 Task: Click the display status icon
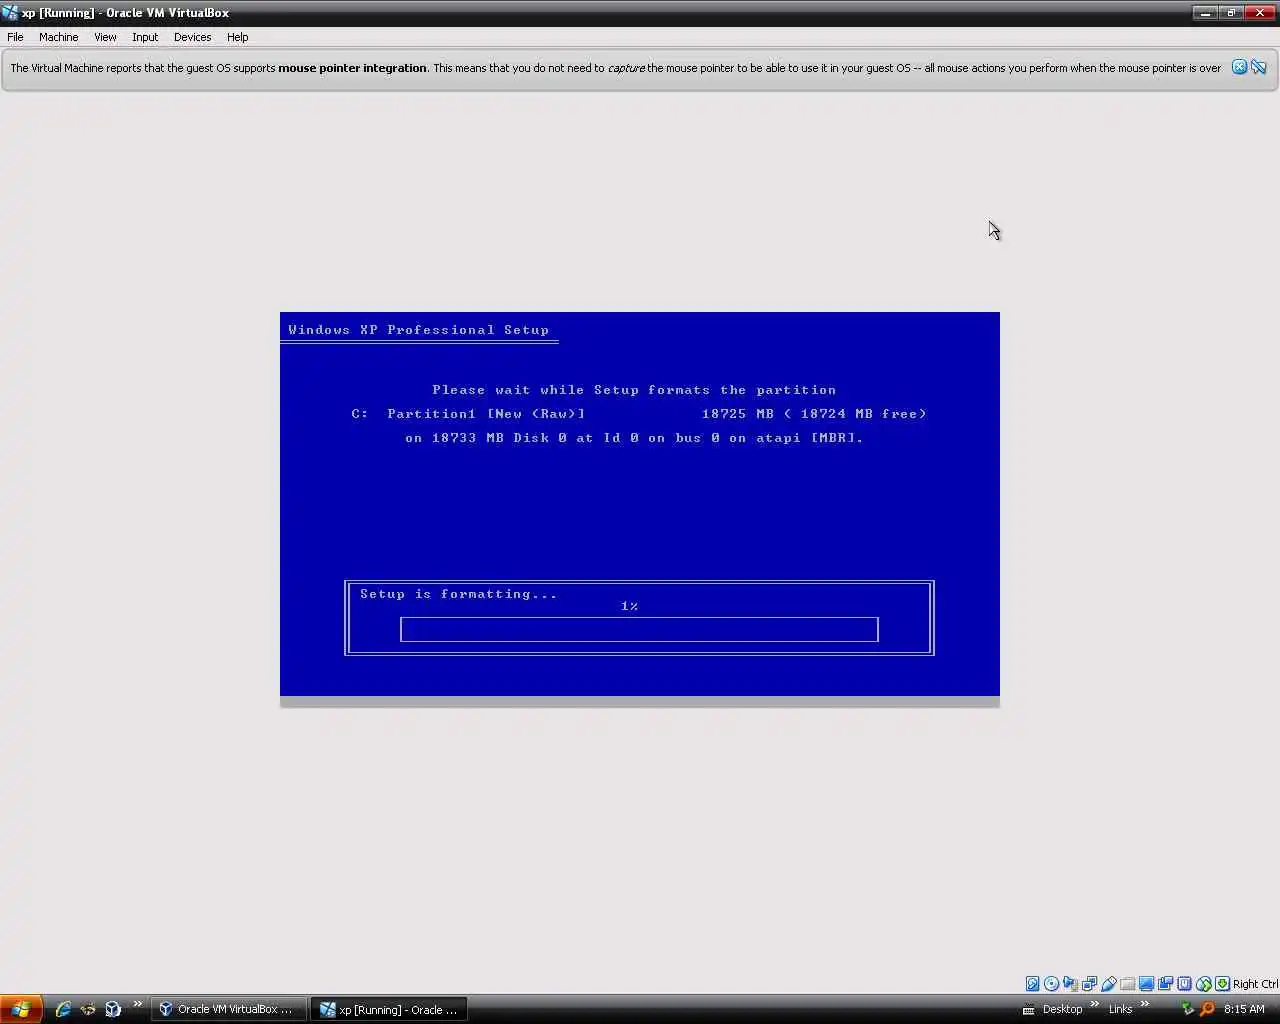pyautogui.click(x=1146, y=984)
